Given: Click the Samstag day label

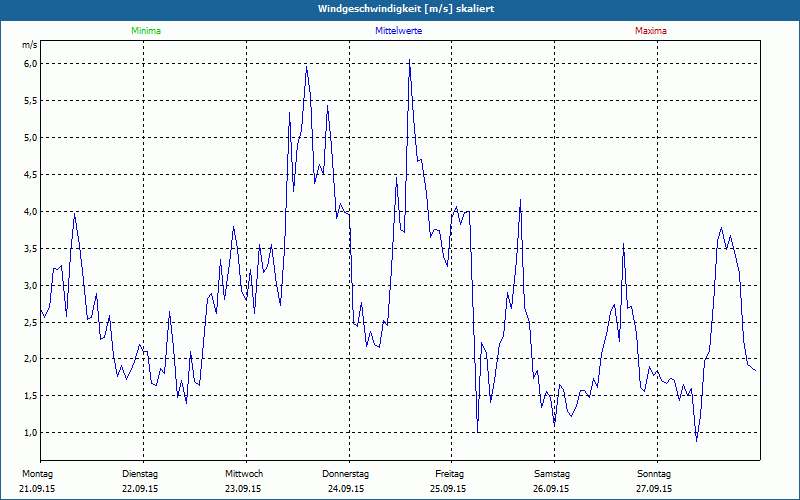Looking at the screenshot, I should coord(552,474).
